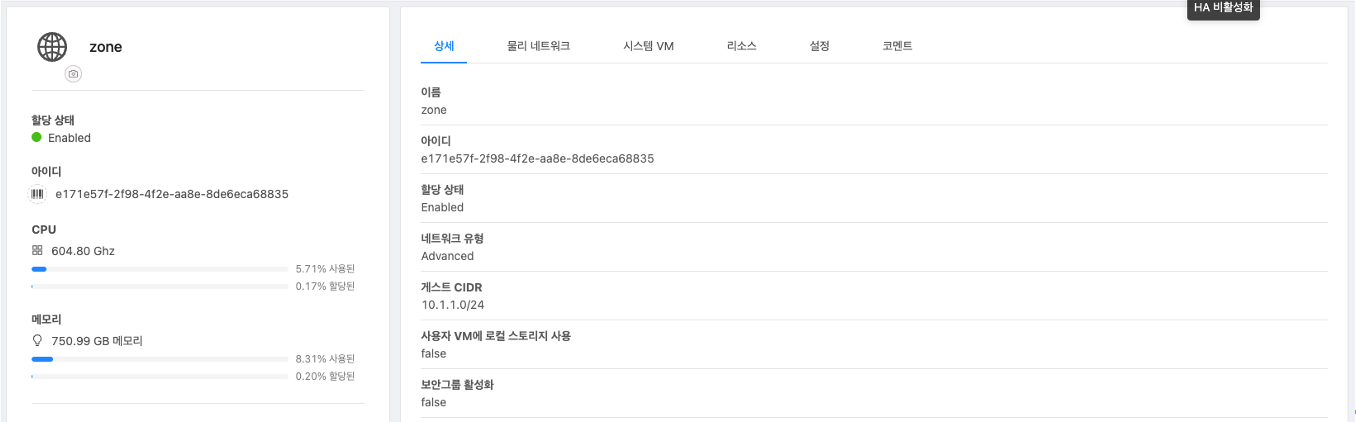This screenshot has width=1356, height=422.
Task: Click the memory 8.31% used progress bar
Action: [x=160, y=359]
